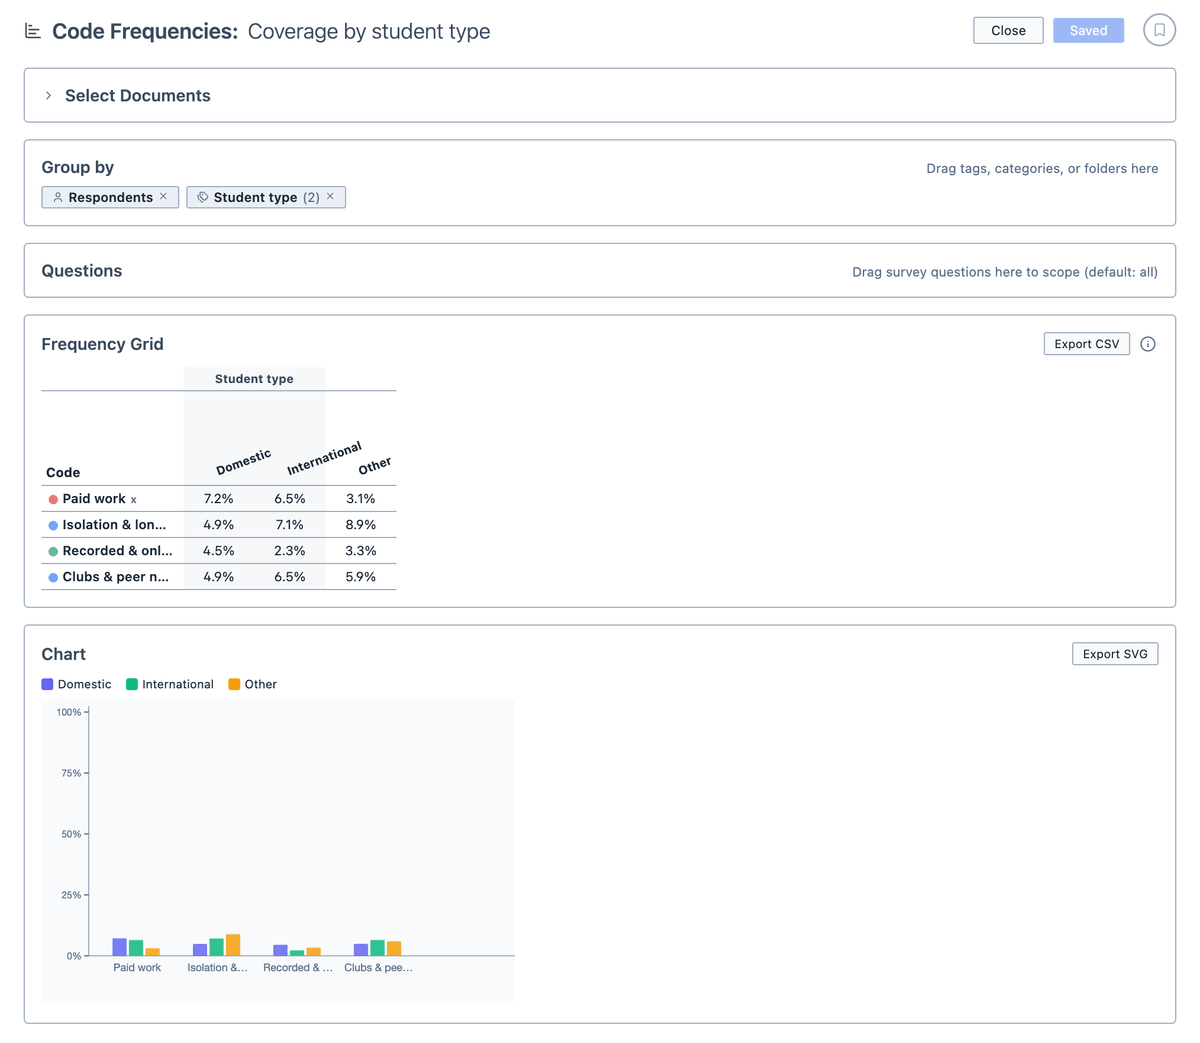Screen dimensions: 1200x1043
Task: Toggle Other series in chart legend
Action: pyautogui.click(x=252, y=684)
